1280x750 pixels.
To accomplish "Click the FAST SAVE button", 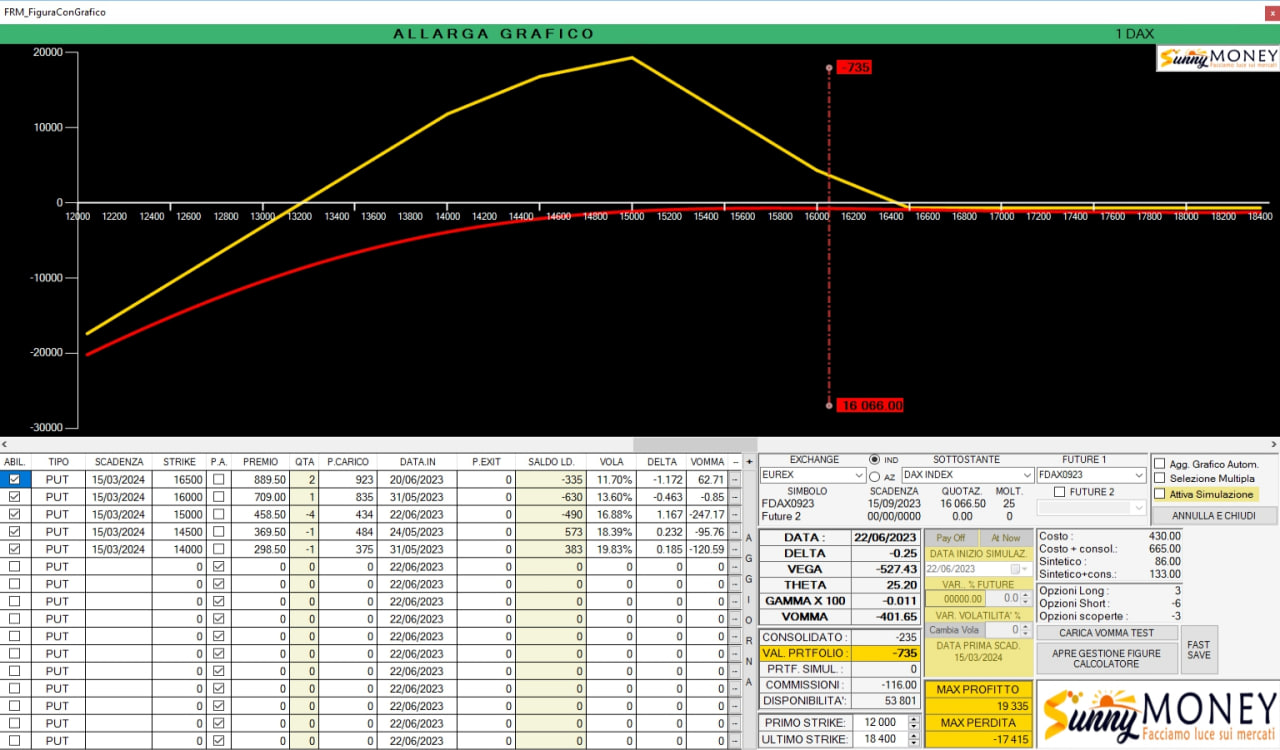I will click(x=1199, y=650).
